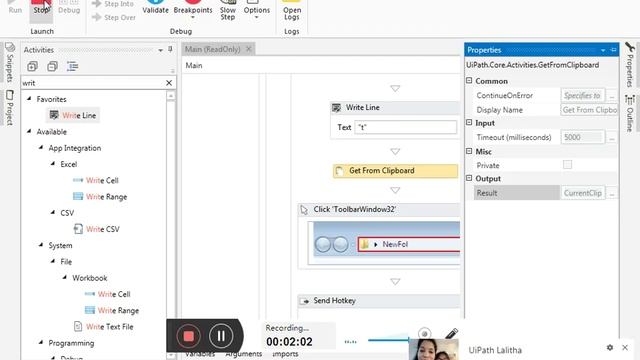The height and width of the screenshot is (360, 640).
Task: Click the ContinueOnError value field
Action: pyautogui.click(x=583, y=96)
